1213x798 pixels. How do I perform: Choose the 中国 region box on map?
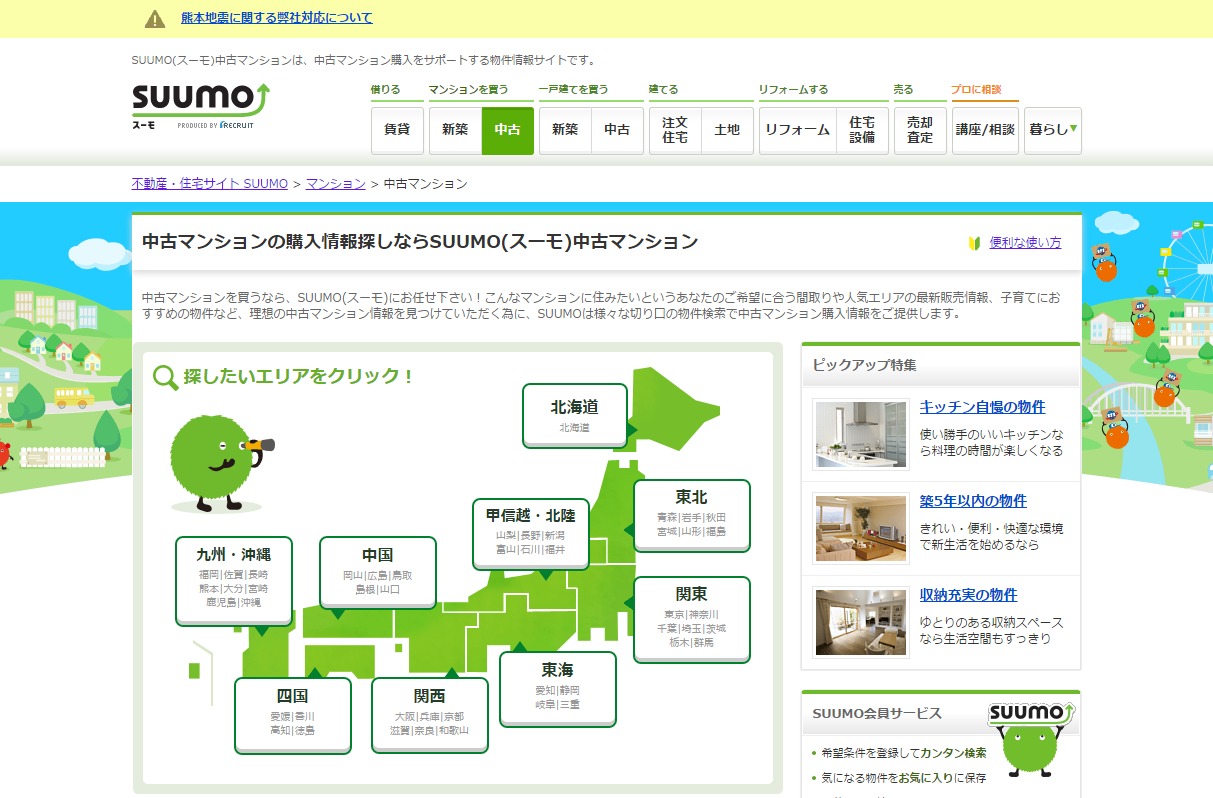[378, 572]
